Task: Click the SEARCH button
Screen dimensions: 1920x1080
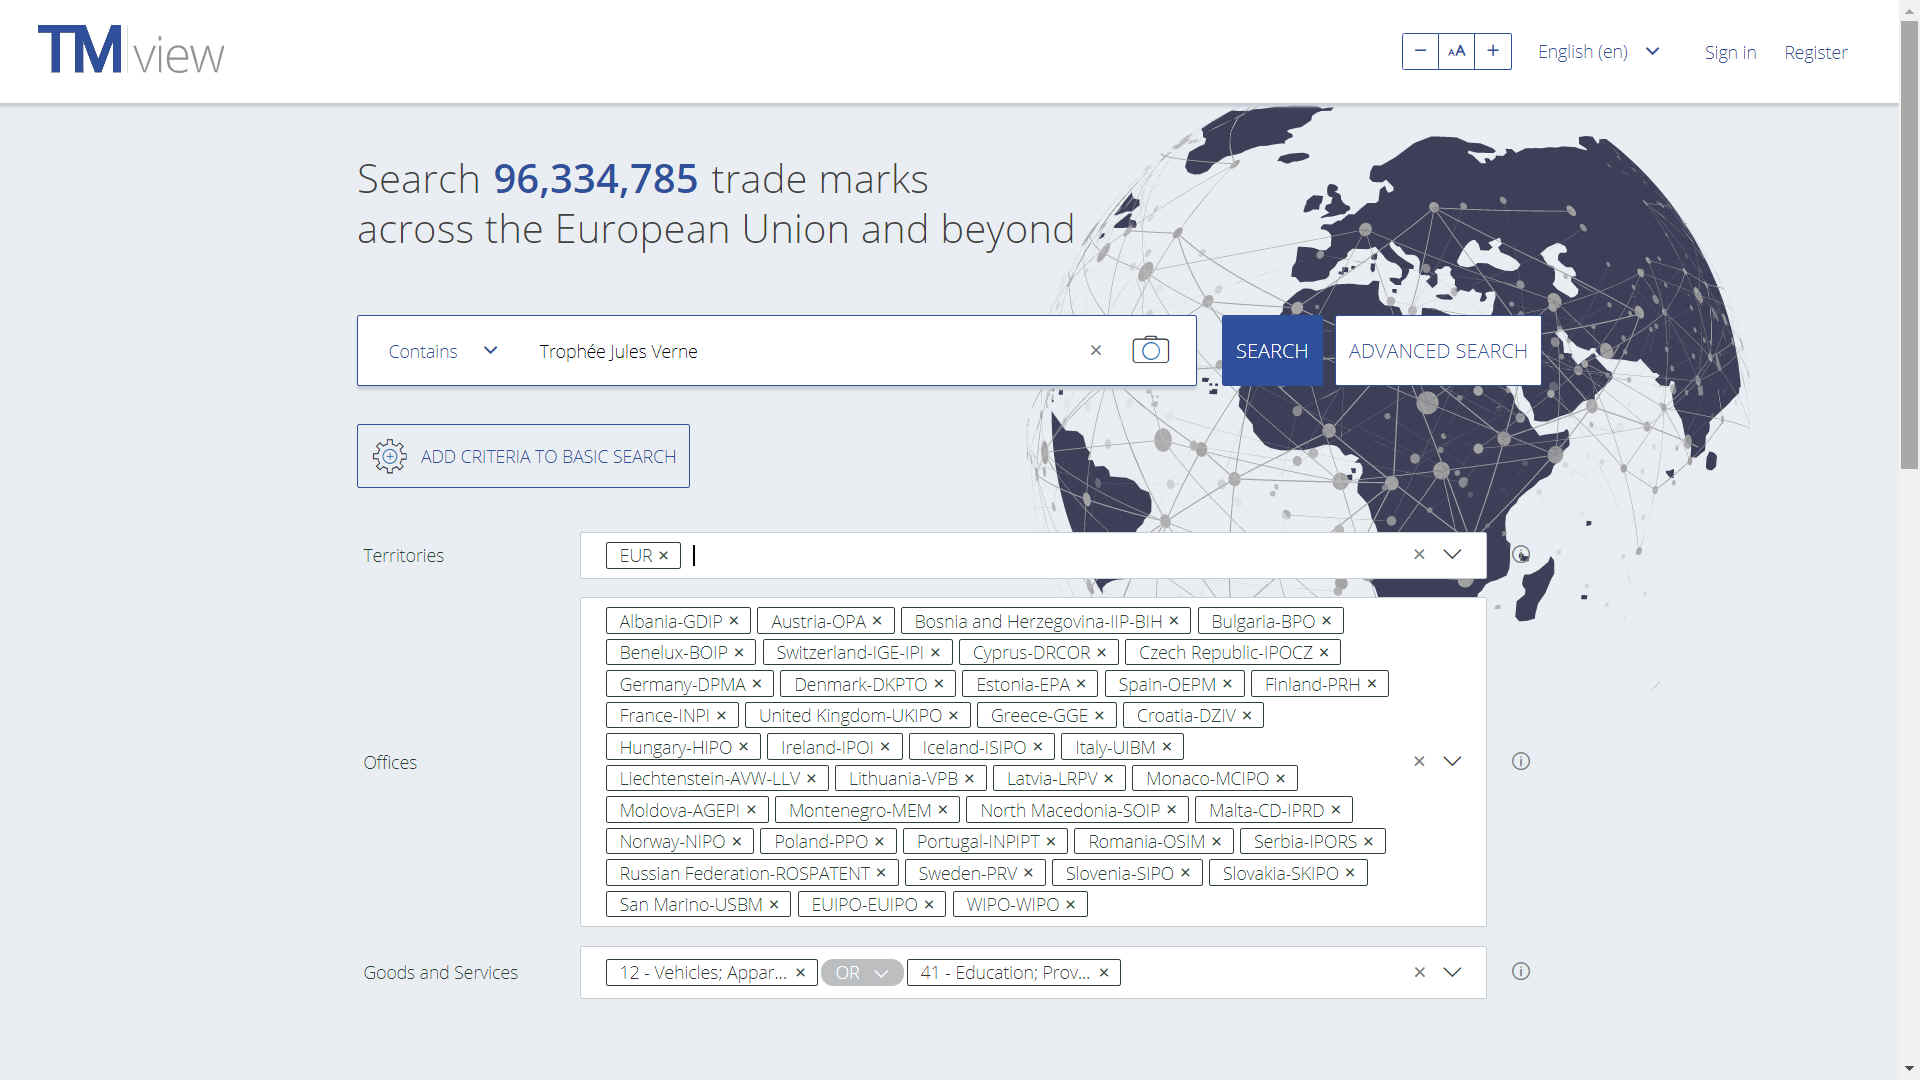Action: coord(1272,351)
